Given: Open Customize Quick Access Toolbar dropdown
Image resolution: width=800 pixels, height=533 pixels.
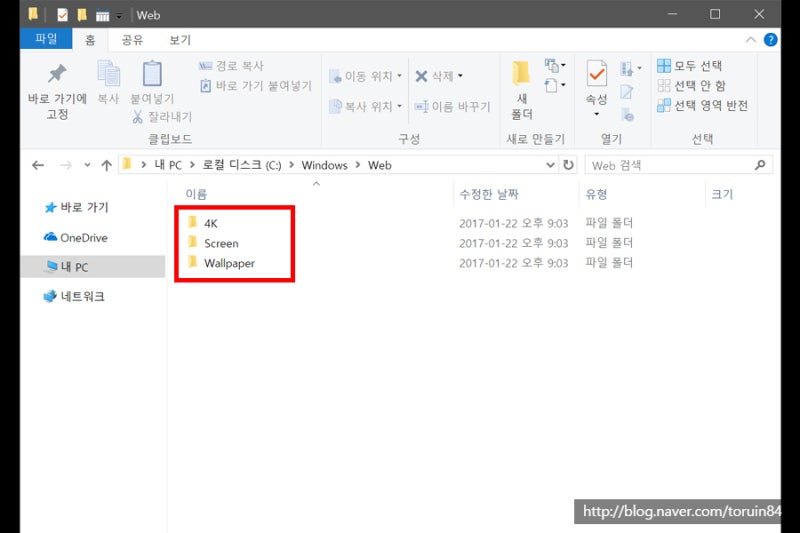Looking at the screenshot, I should coord(119,16).
